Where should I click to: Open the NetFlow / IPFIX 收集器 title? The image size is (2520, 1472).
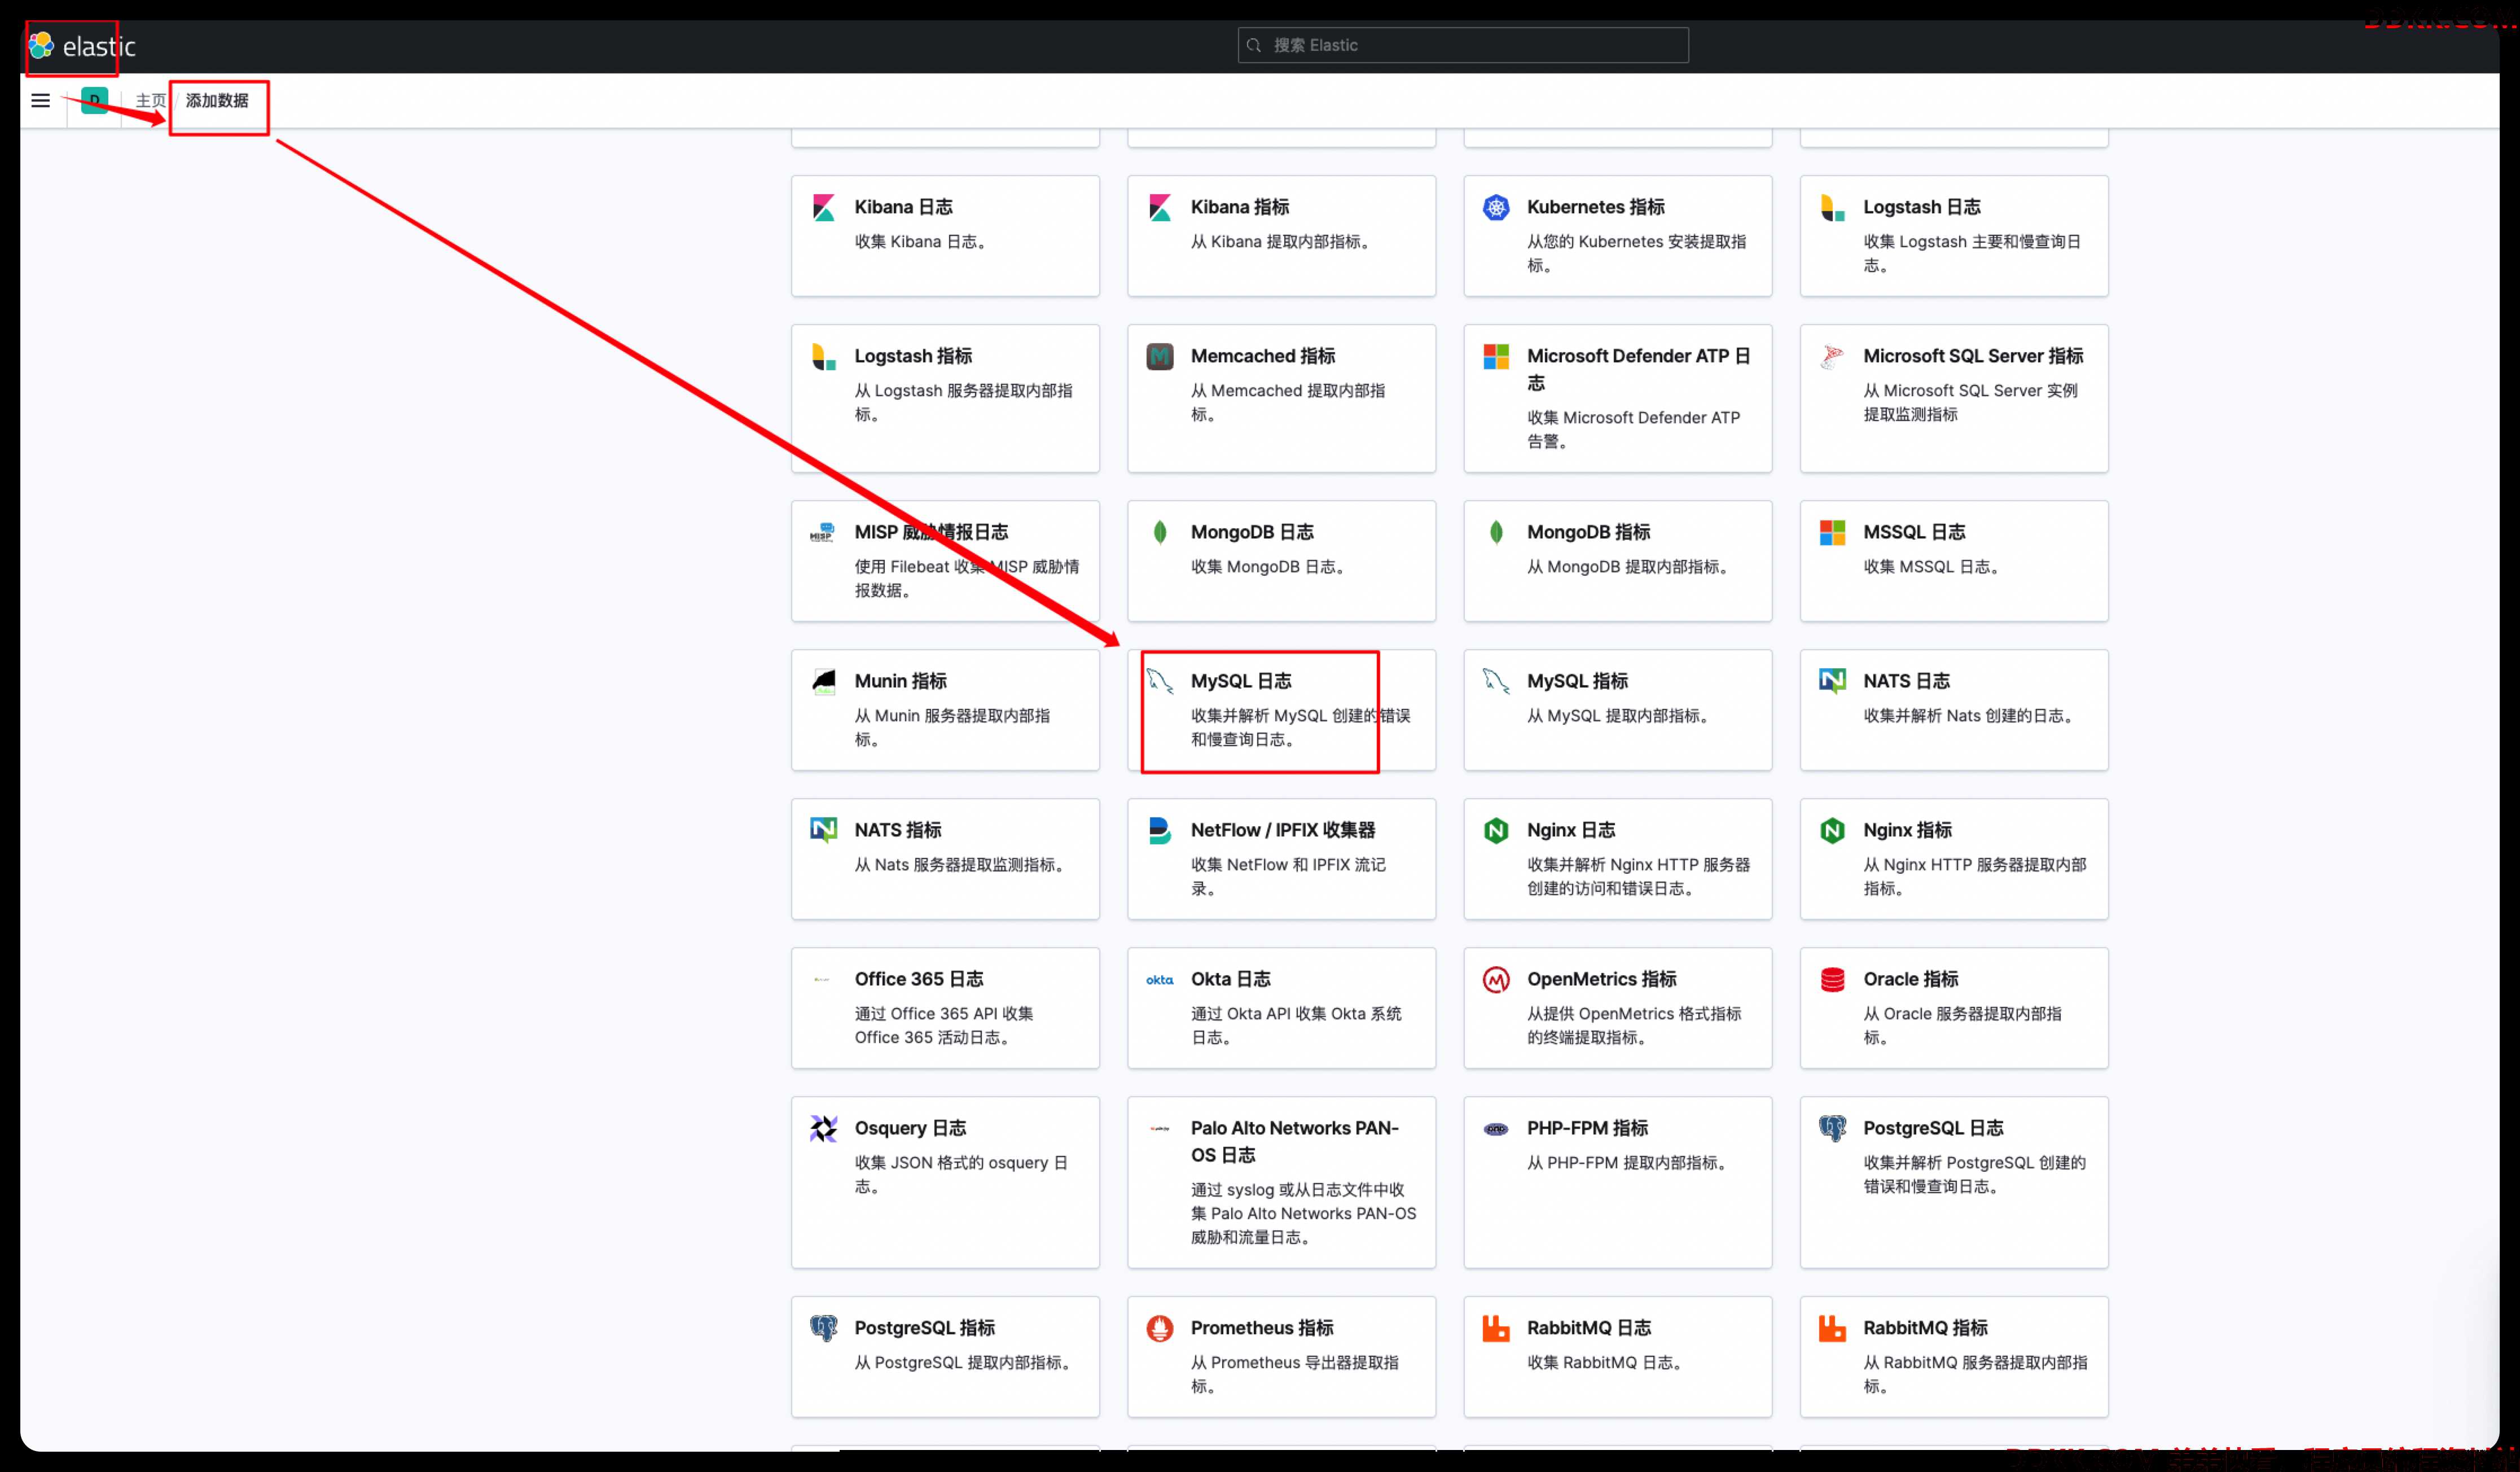click(1283, 830)
